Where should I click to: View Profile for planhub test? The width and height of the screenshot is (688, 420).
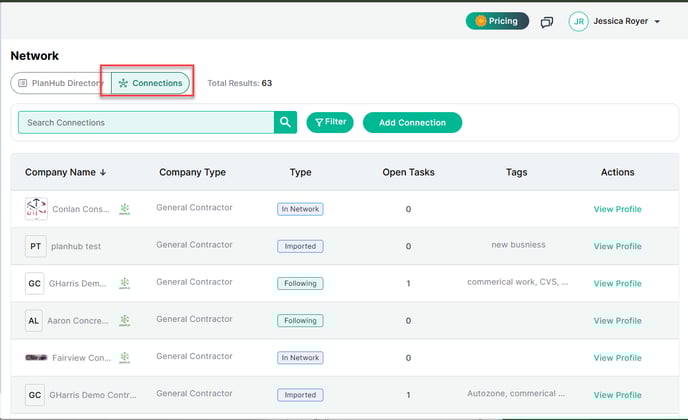point(617,246)
